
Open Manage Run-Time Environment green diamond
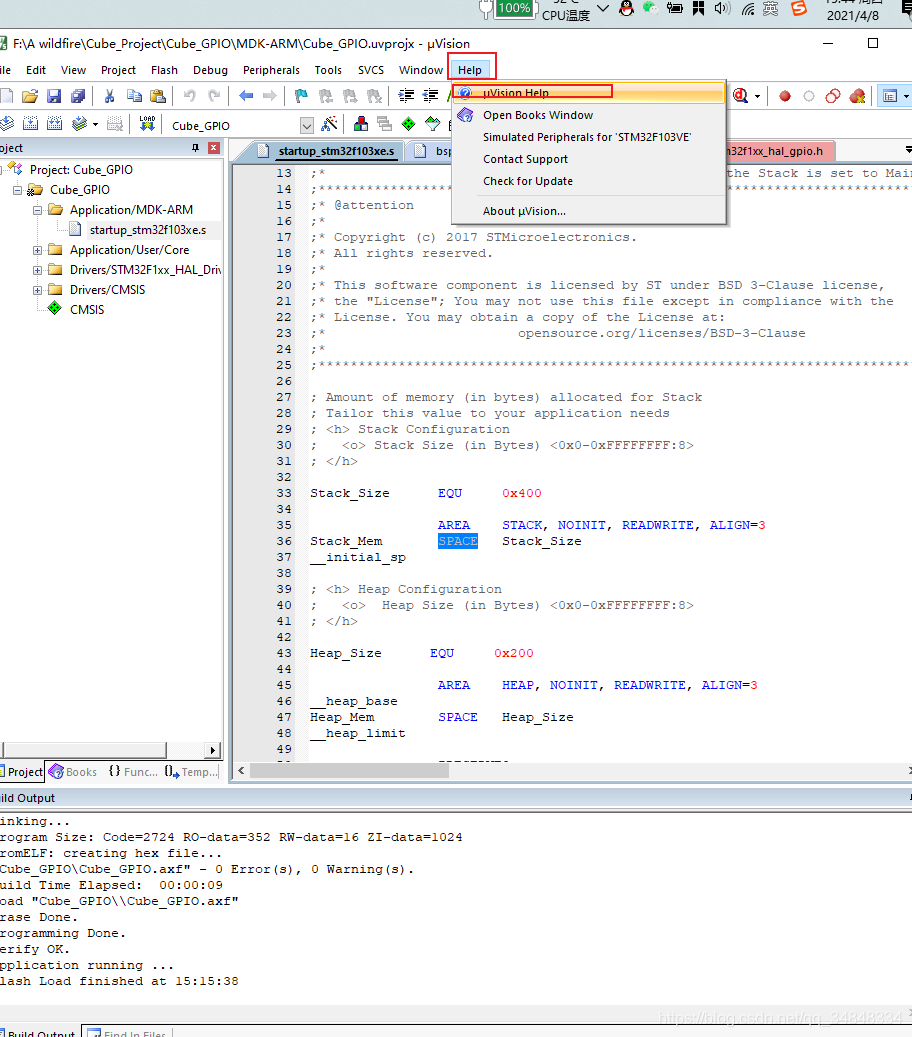click(409, 124)
